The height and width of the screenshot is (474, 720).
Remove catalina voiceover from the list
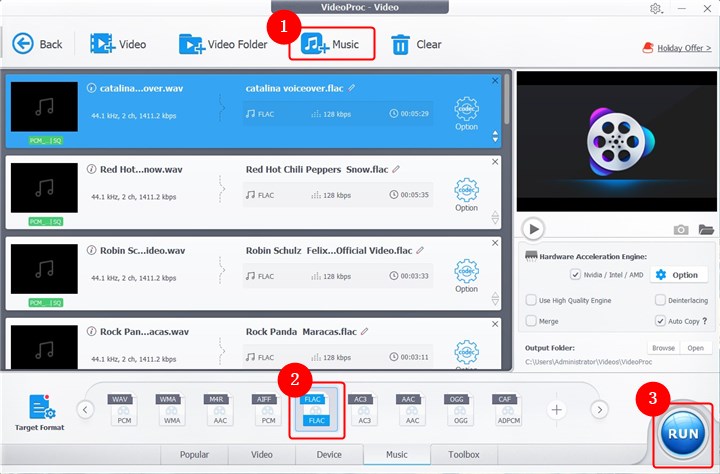(x=495, y=80)
